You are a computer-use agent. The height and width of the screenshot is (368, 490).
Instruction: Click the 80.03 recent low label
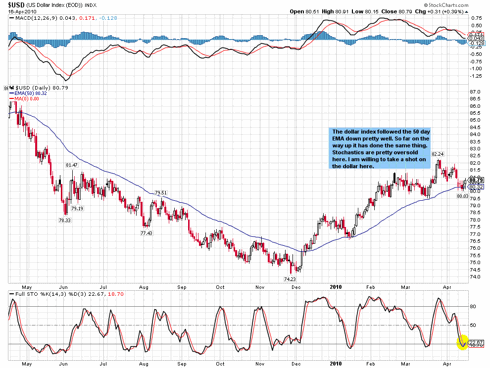coord(462,196)
